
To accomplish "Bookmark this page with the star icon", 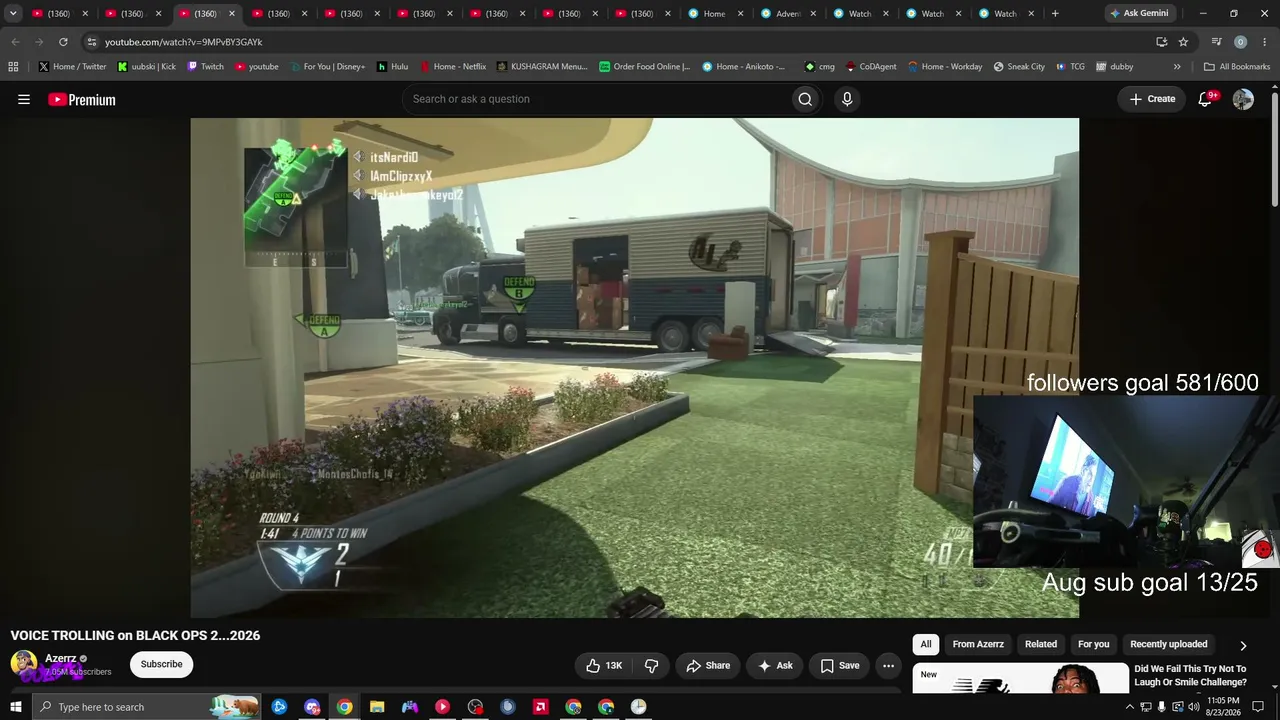I will tap(1183, 42).
